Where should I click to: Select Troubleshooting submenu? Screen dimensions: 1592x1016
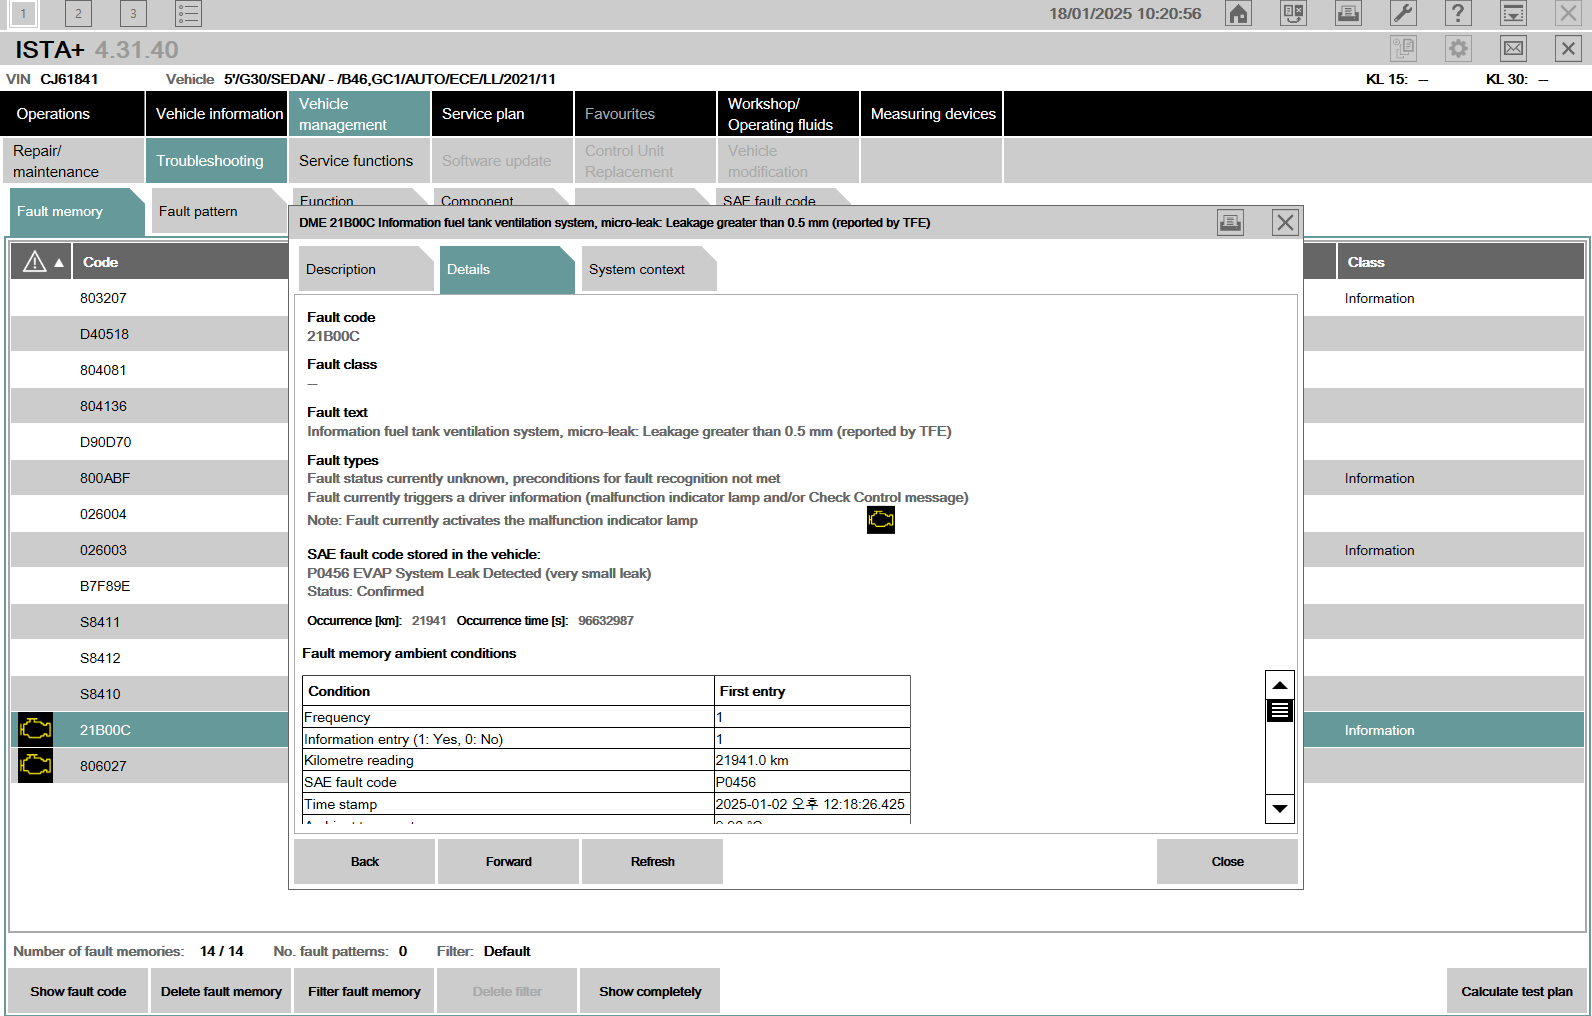click(x=216, y=161)
